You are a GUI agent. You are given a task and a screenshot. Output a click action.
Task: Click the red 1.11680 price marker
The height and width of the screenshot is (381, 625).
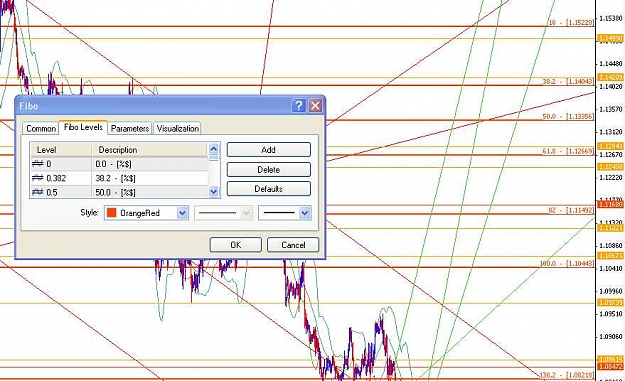(x=610, y=204)
